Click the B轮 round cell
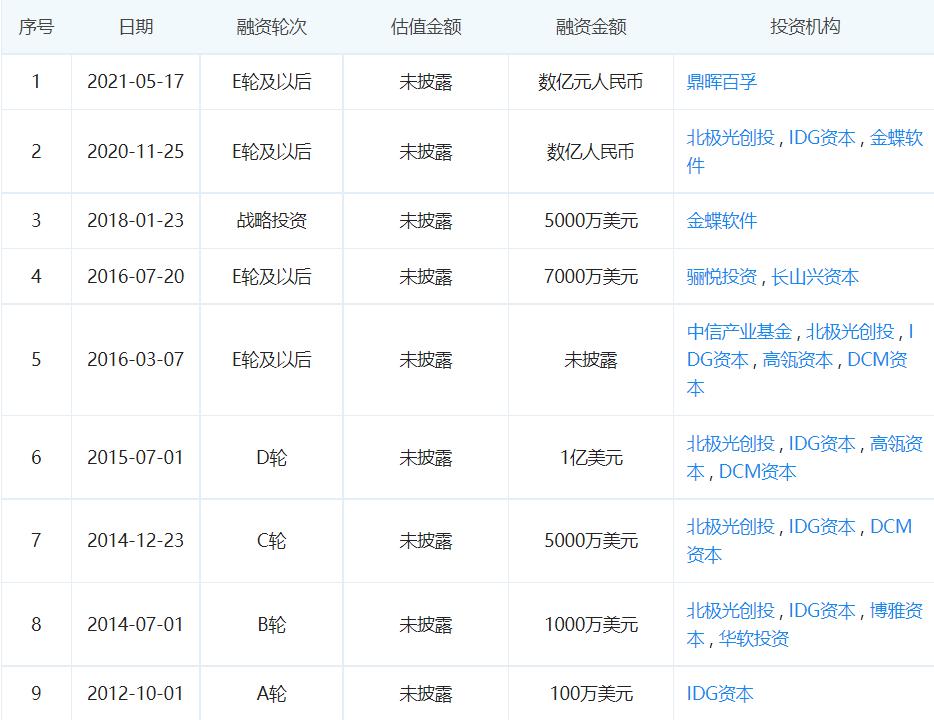This screenshot has height=720, width=934. point(272,625)
